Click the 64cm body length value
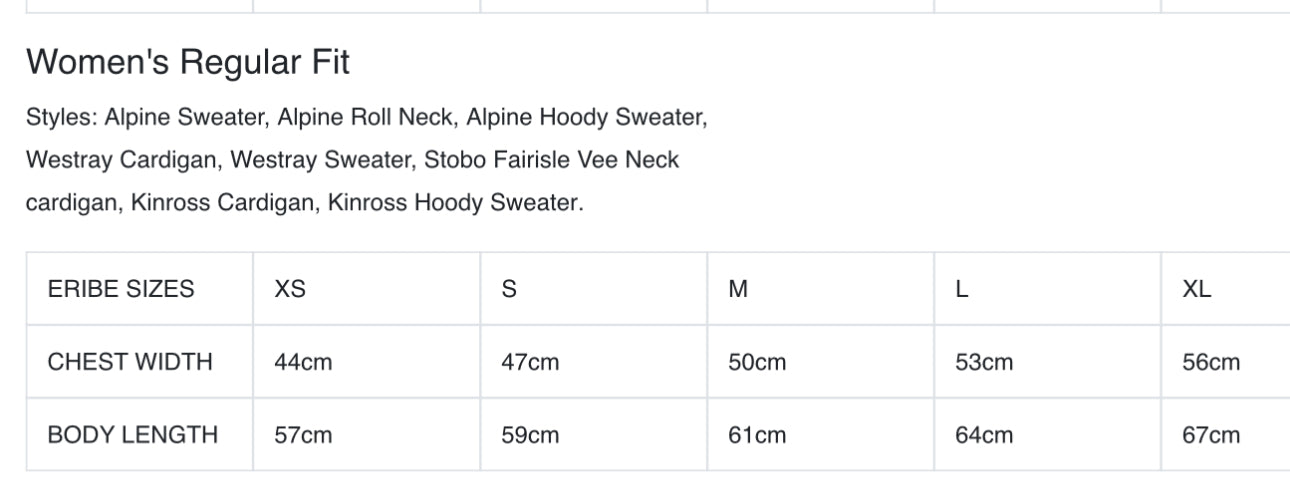 point(984,435)
